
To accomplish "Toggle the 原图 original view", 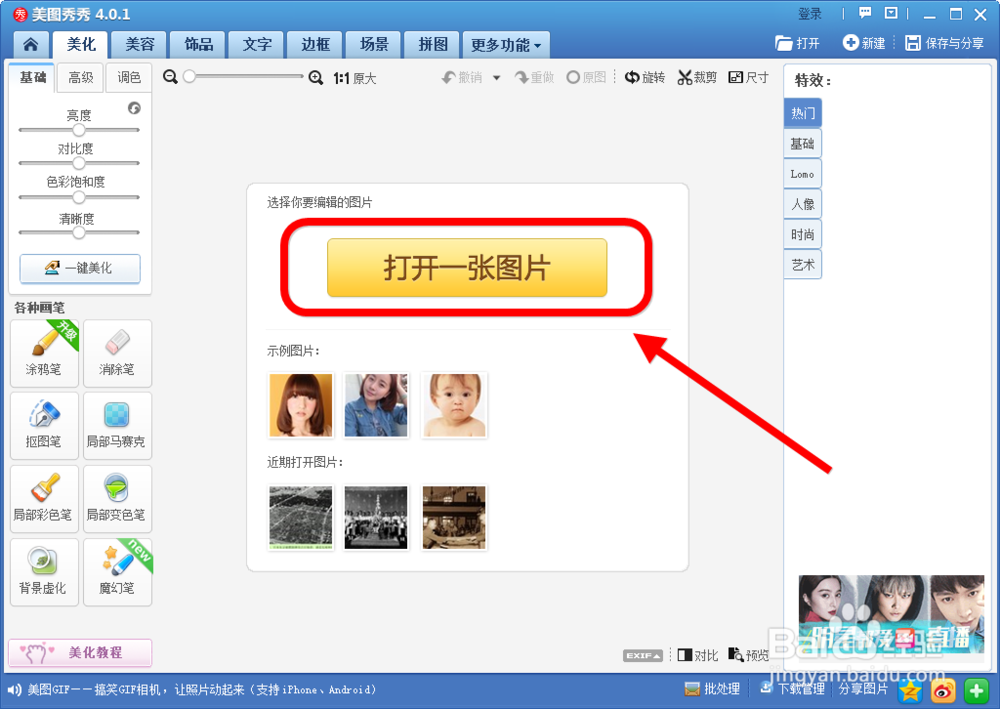I will [586, 78].
